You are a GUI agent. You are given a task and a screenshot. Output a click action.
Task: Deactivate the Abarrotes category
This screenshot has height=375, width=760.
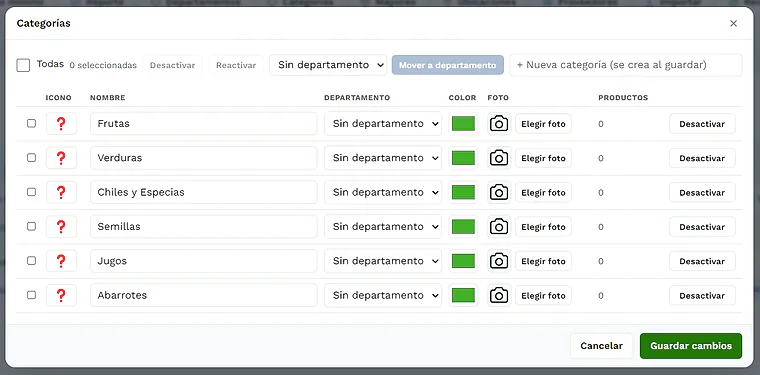coord(702,296)
